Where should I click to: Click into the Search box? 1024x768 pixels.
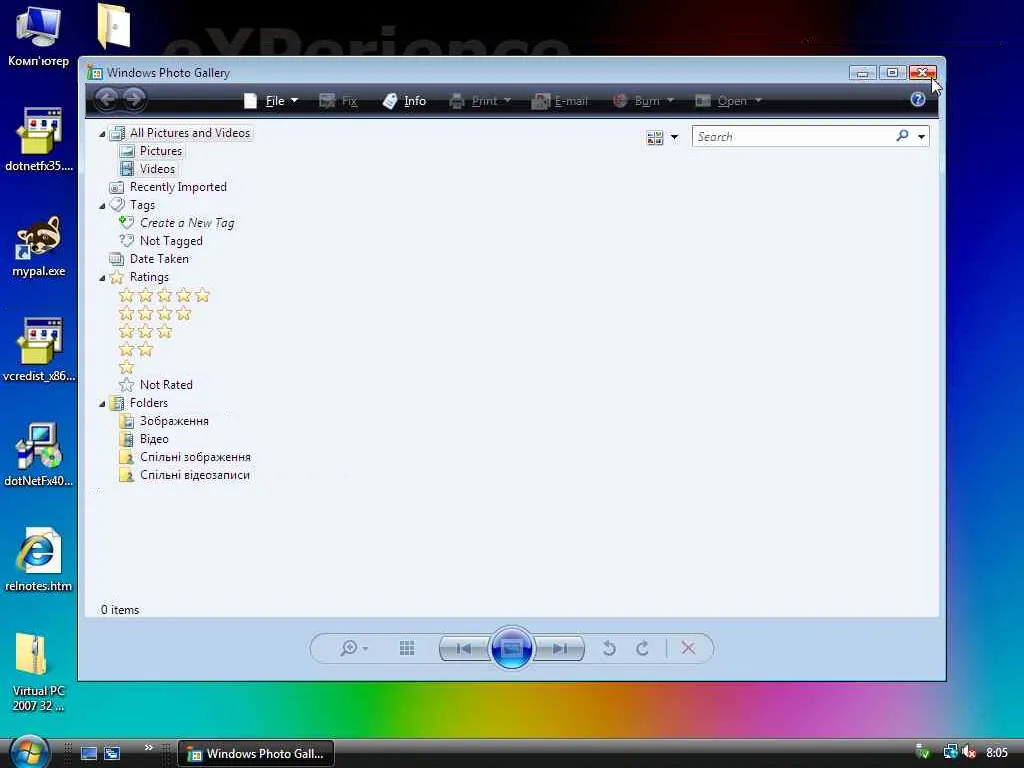pos(793,136)
